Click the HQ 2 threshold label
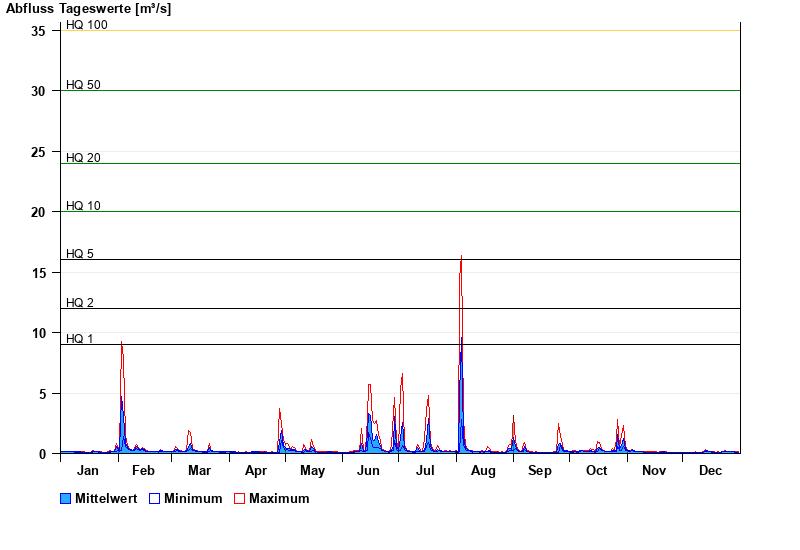The height and width of the screenshot is (550, 800). [80, 303]
